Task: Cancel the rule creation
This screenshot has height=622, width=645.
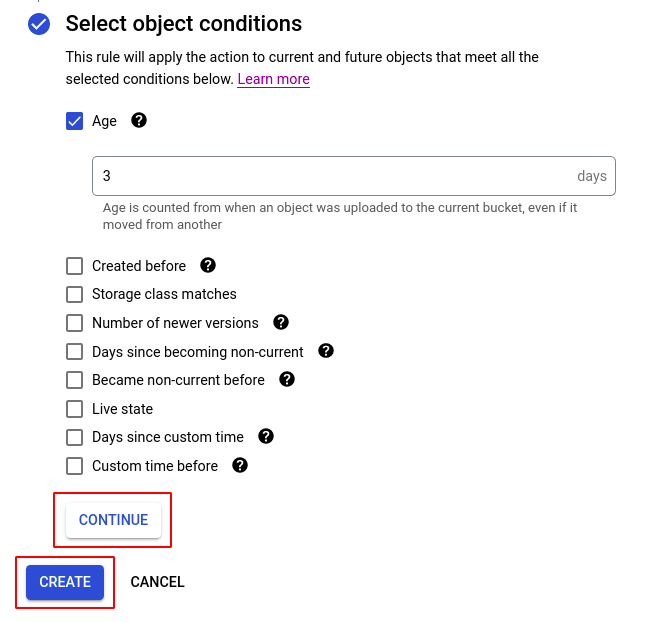Action: pyautogui.click(x=157, y=582)
